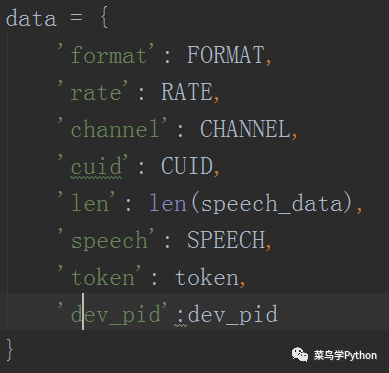The width and height of the screenshot is (389, 373).
Task: Click the CUID constant value
Action: pos(187,166)
